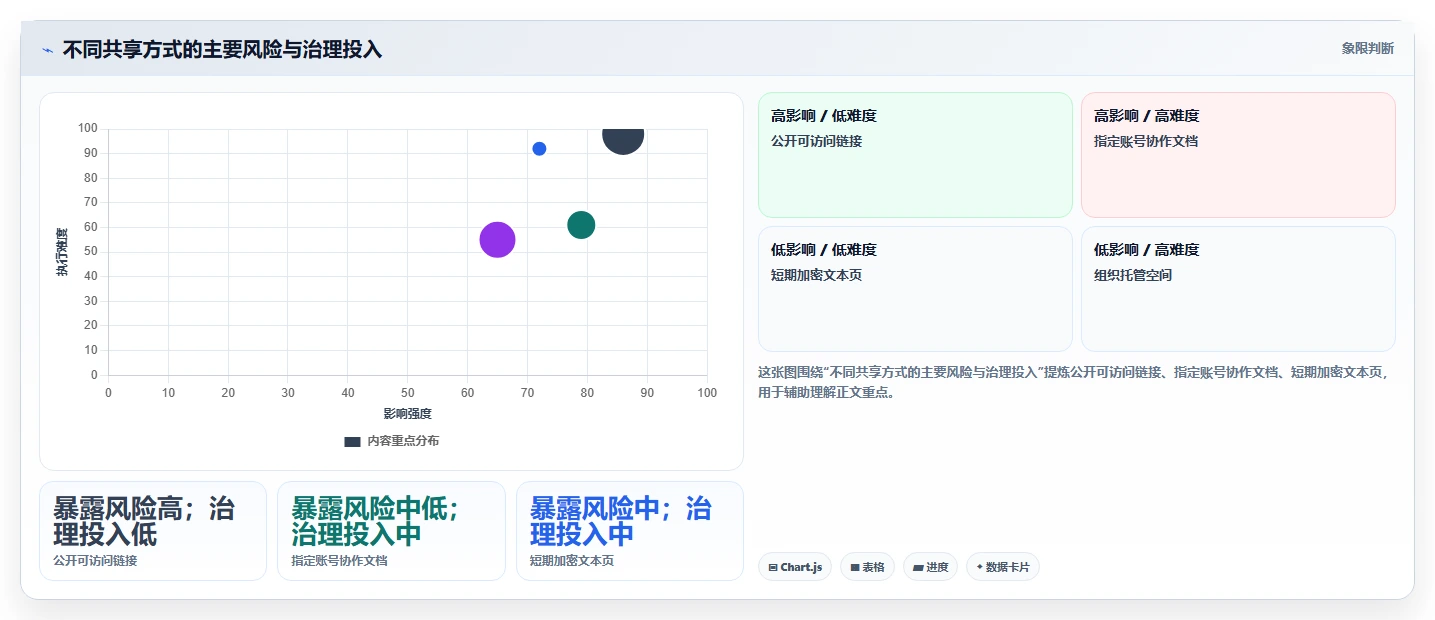Select the purple bubble on chart
Screen dimensions: 1435x620
(497, 240)
